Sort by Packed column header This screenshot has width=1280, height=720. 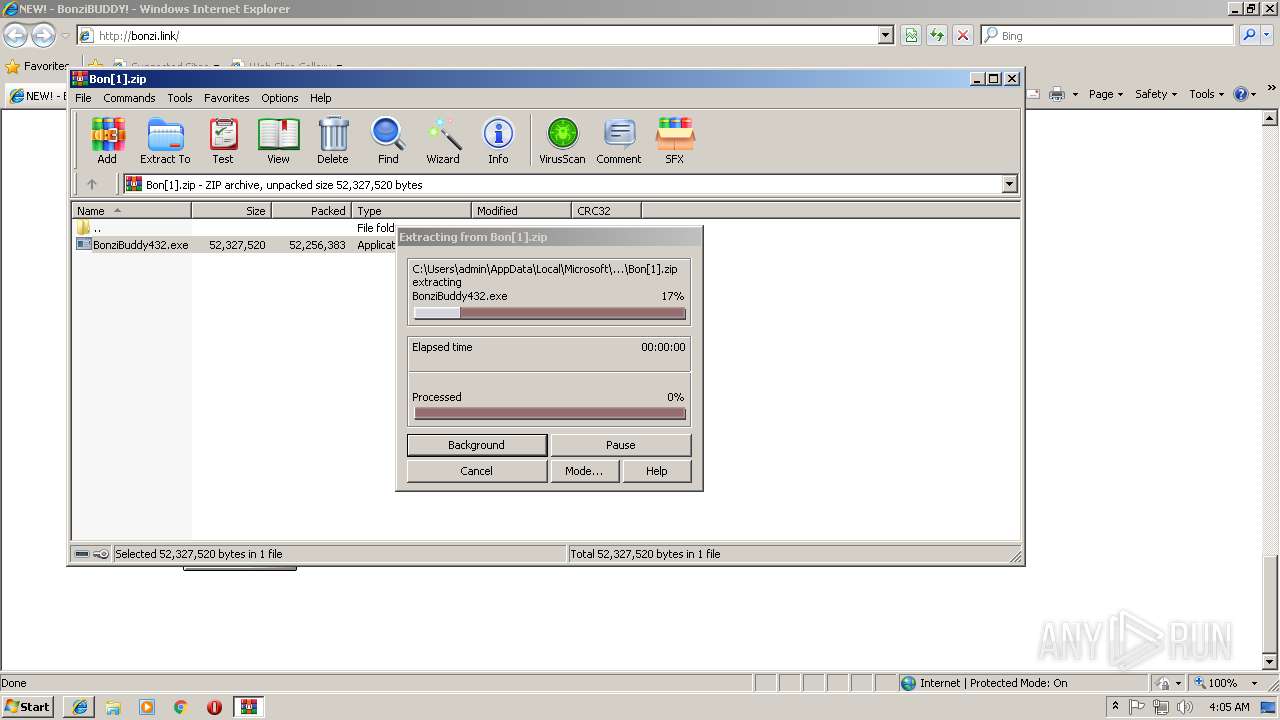[311, 211]
